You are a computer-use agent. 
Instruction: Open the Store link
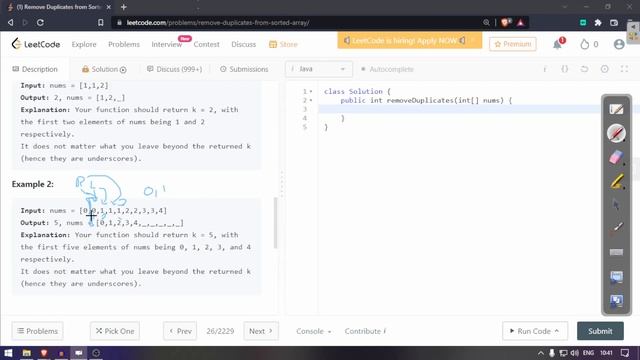pos(283,44)
